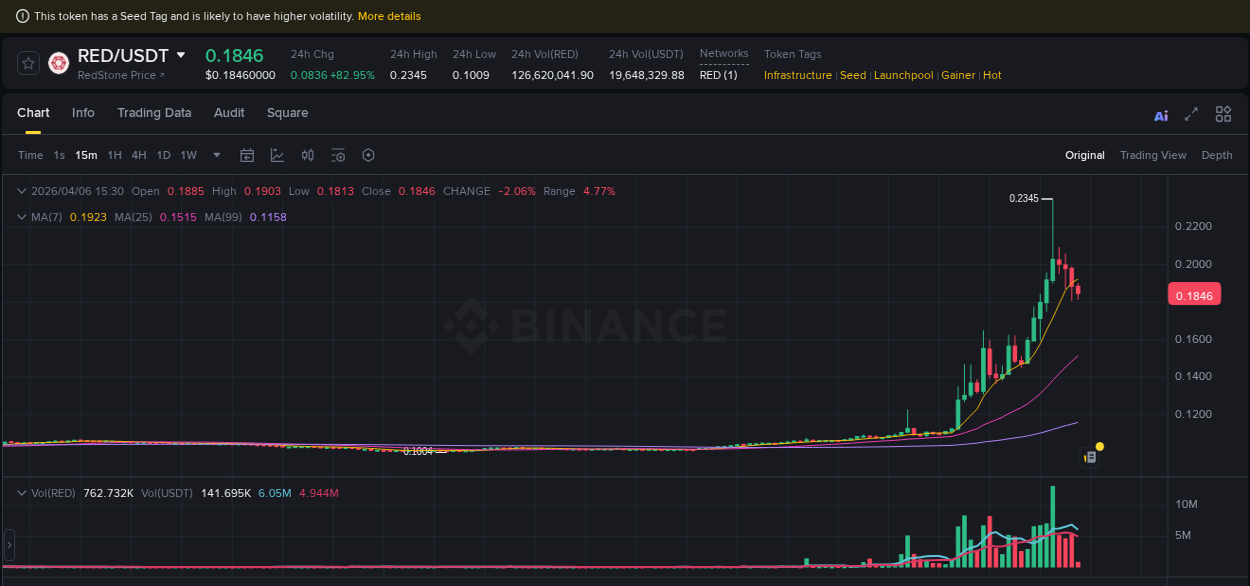Screen dimensions: 1250x586
Task: Expand the left side panel arrow
Action: point(9,545)
